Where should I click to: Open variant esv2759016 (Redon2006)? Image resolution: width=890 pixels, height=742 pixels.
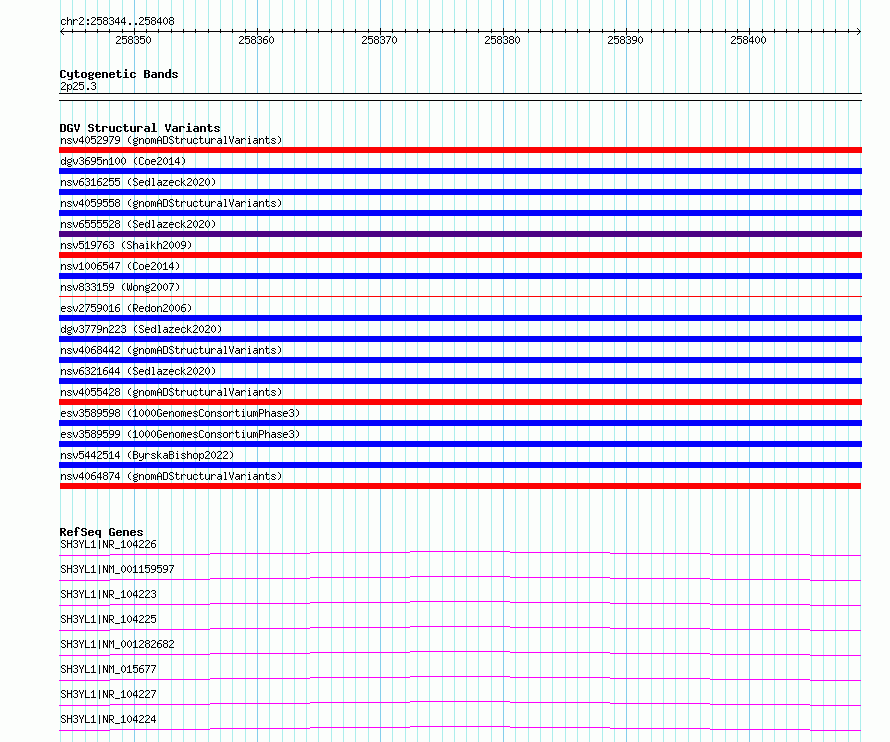126,308
